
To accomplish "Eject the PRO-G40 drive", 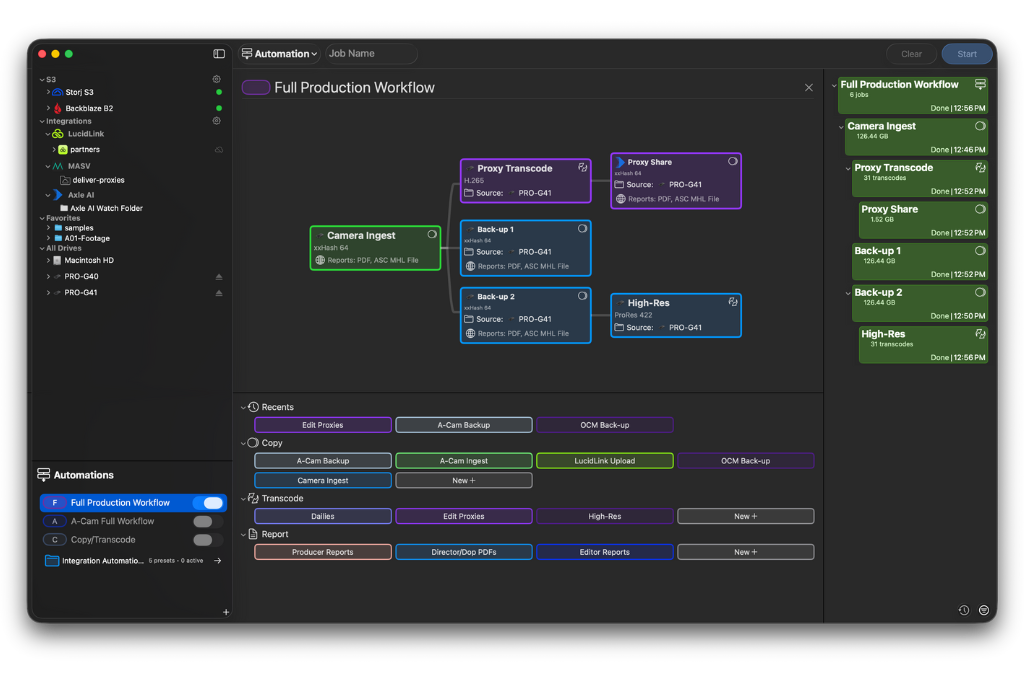I will click(219, 277).
